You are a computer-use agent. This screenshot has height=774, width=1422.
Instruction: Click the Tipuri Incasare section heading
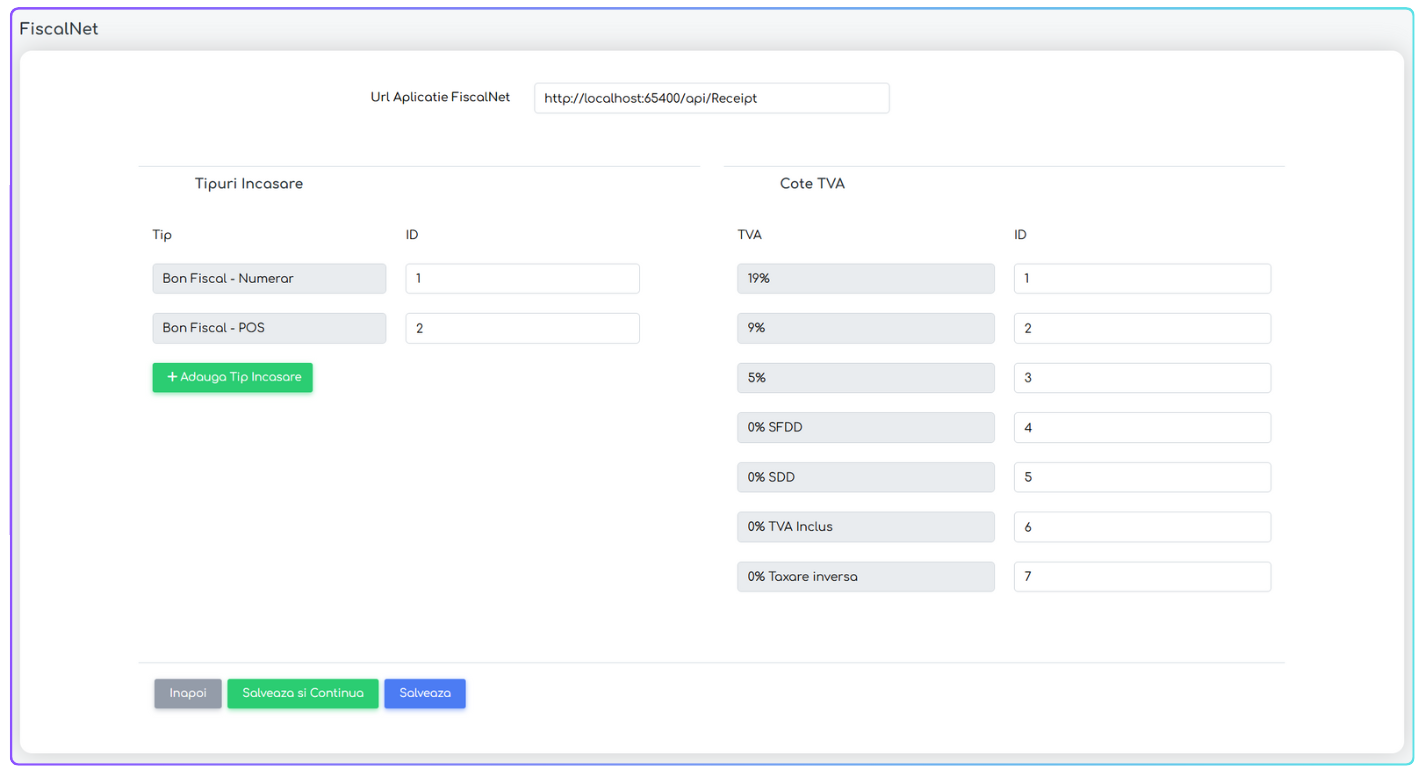click(249, 184)
